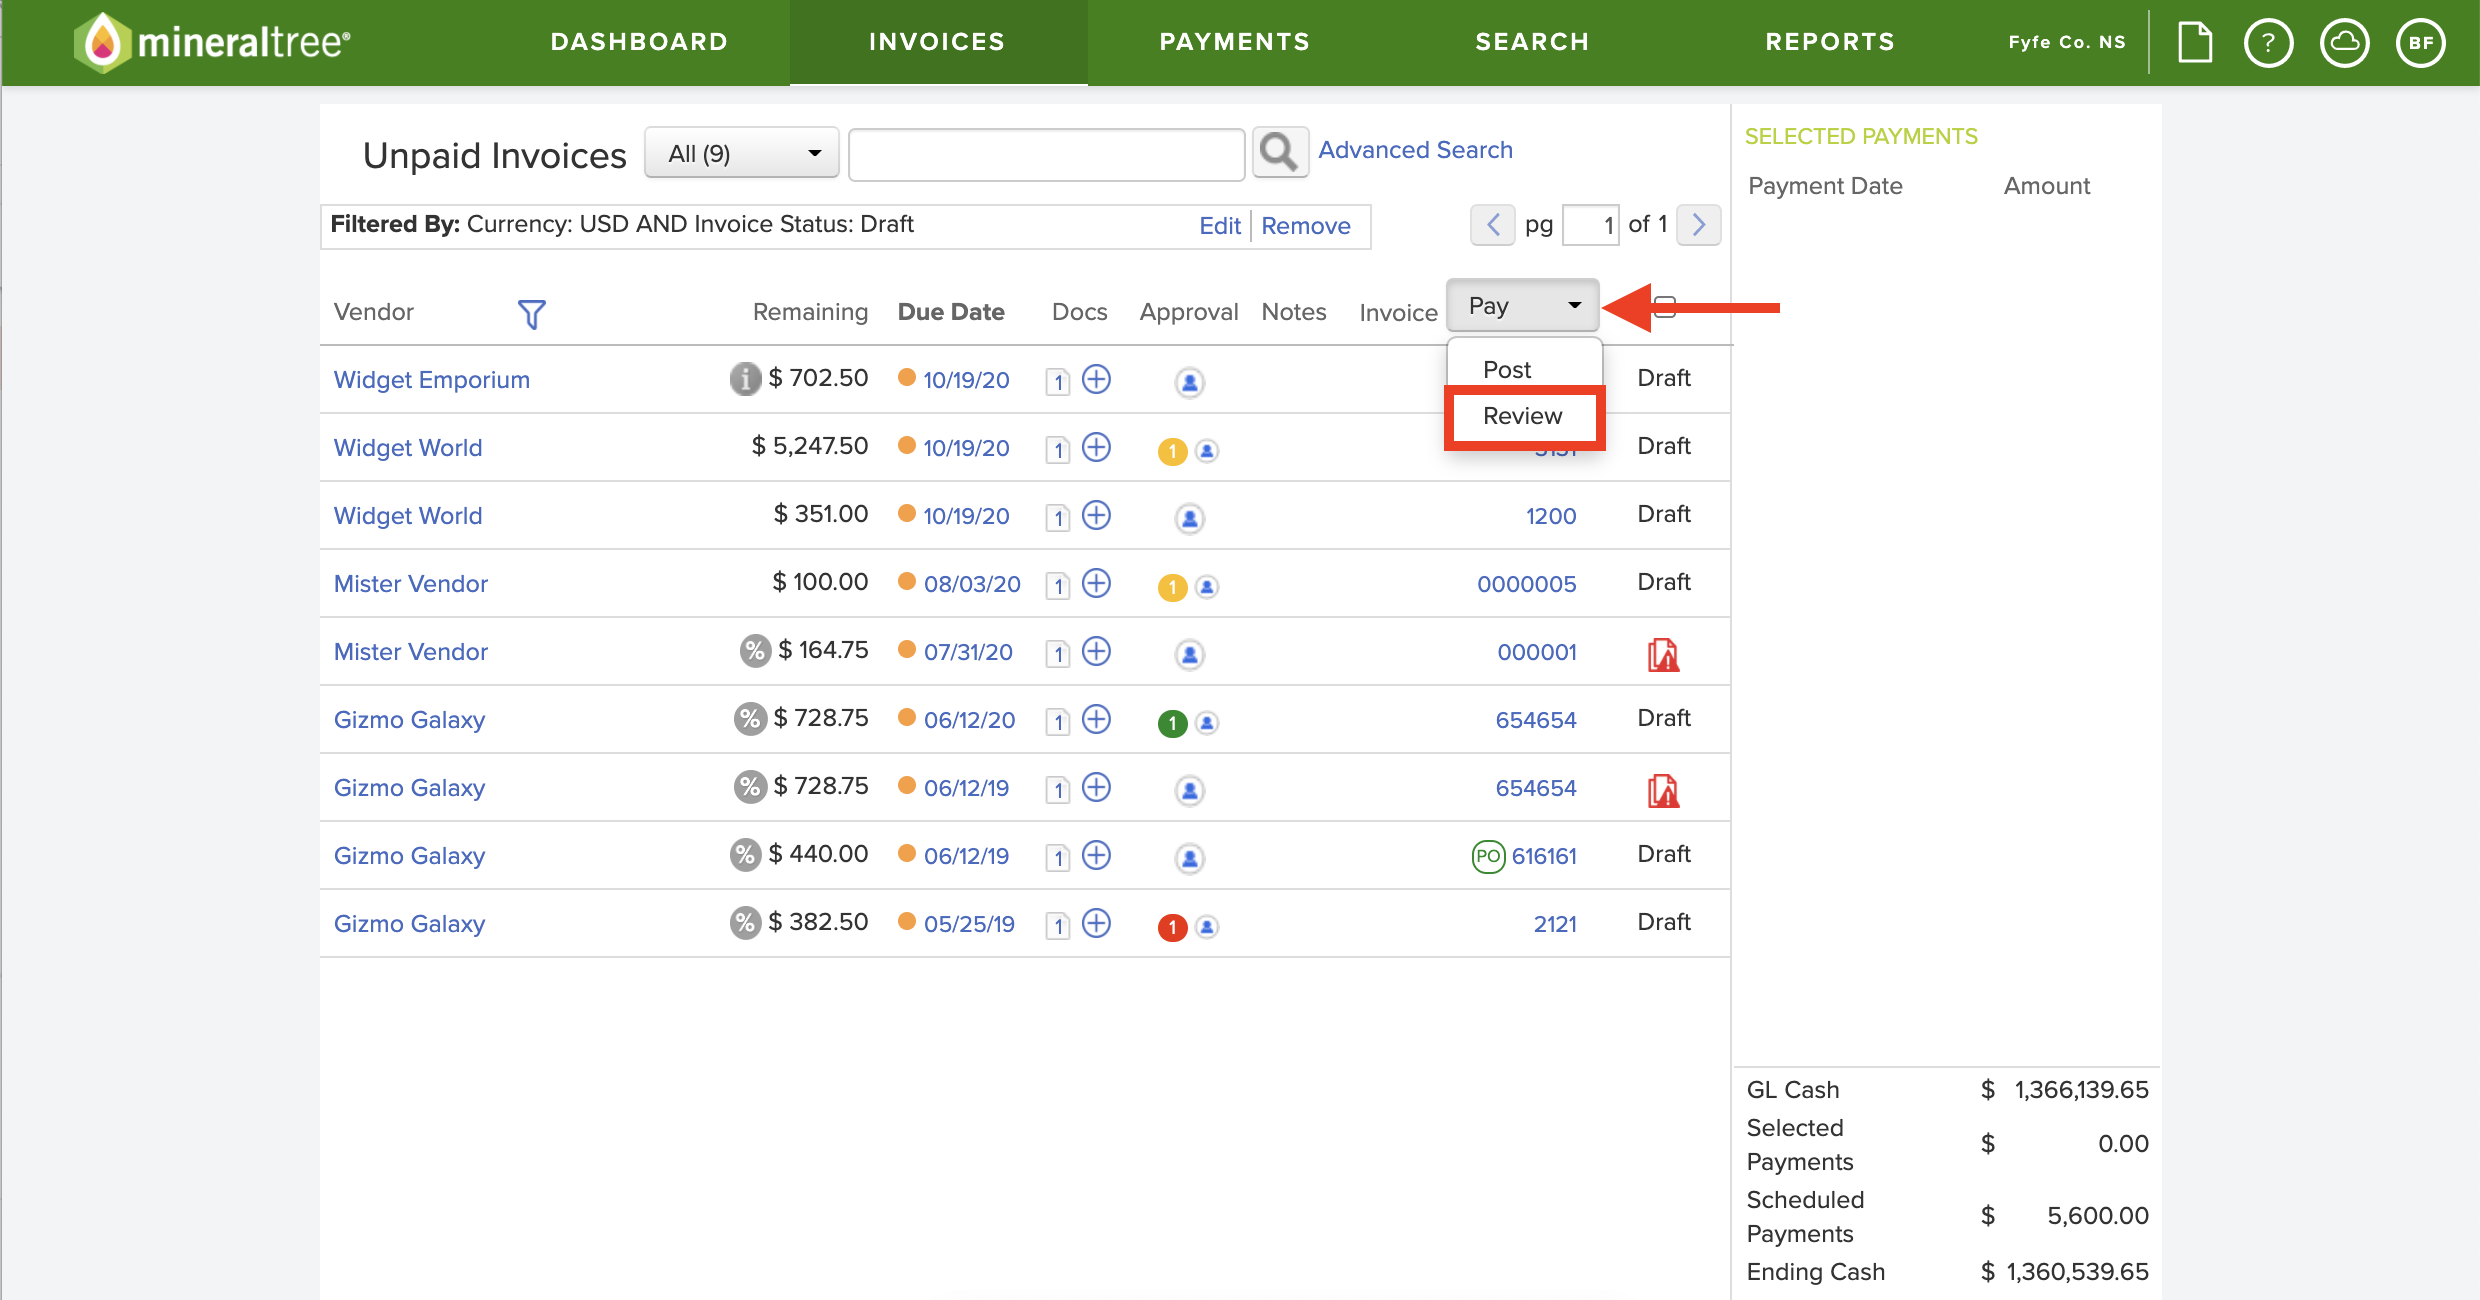Open the red PDF icon on the 06/12/19 $728.75 row
Screen dimensions: 2480x1300
point(1663,791)
